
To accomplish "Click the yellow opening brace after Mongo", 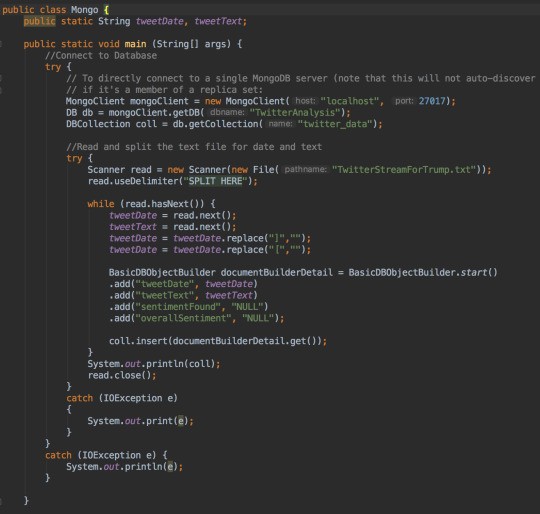I will coord(106,10).
